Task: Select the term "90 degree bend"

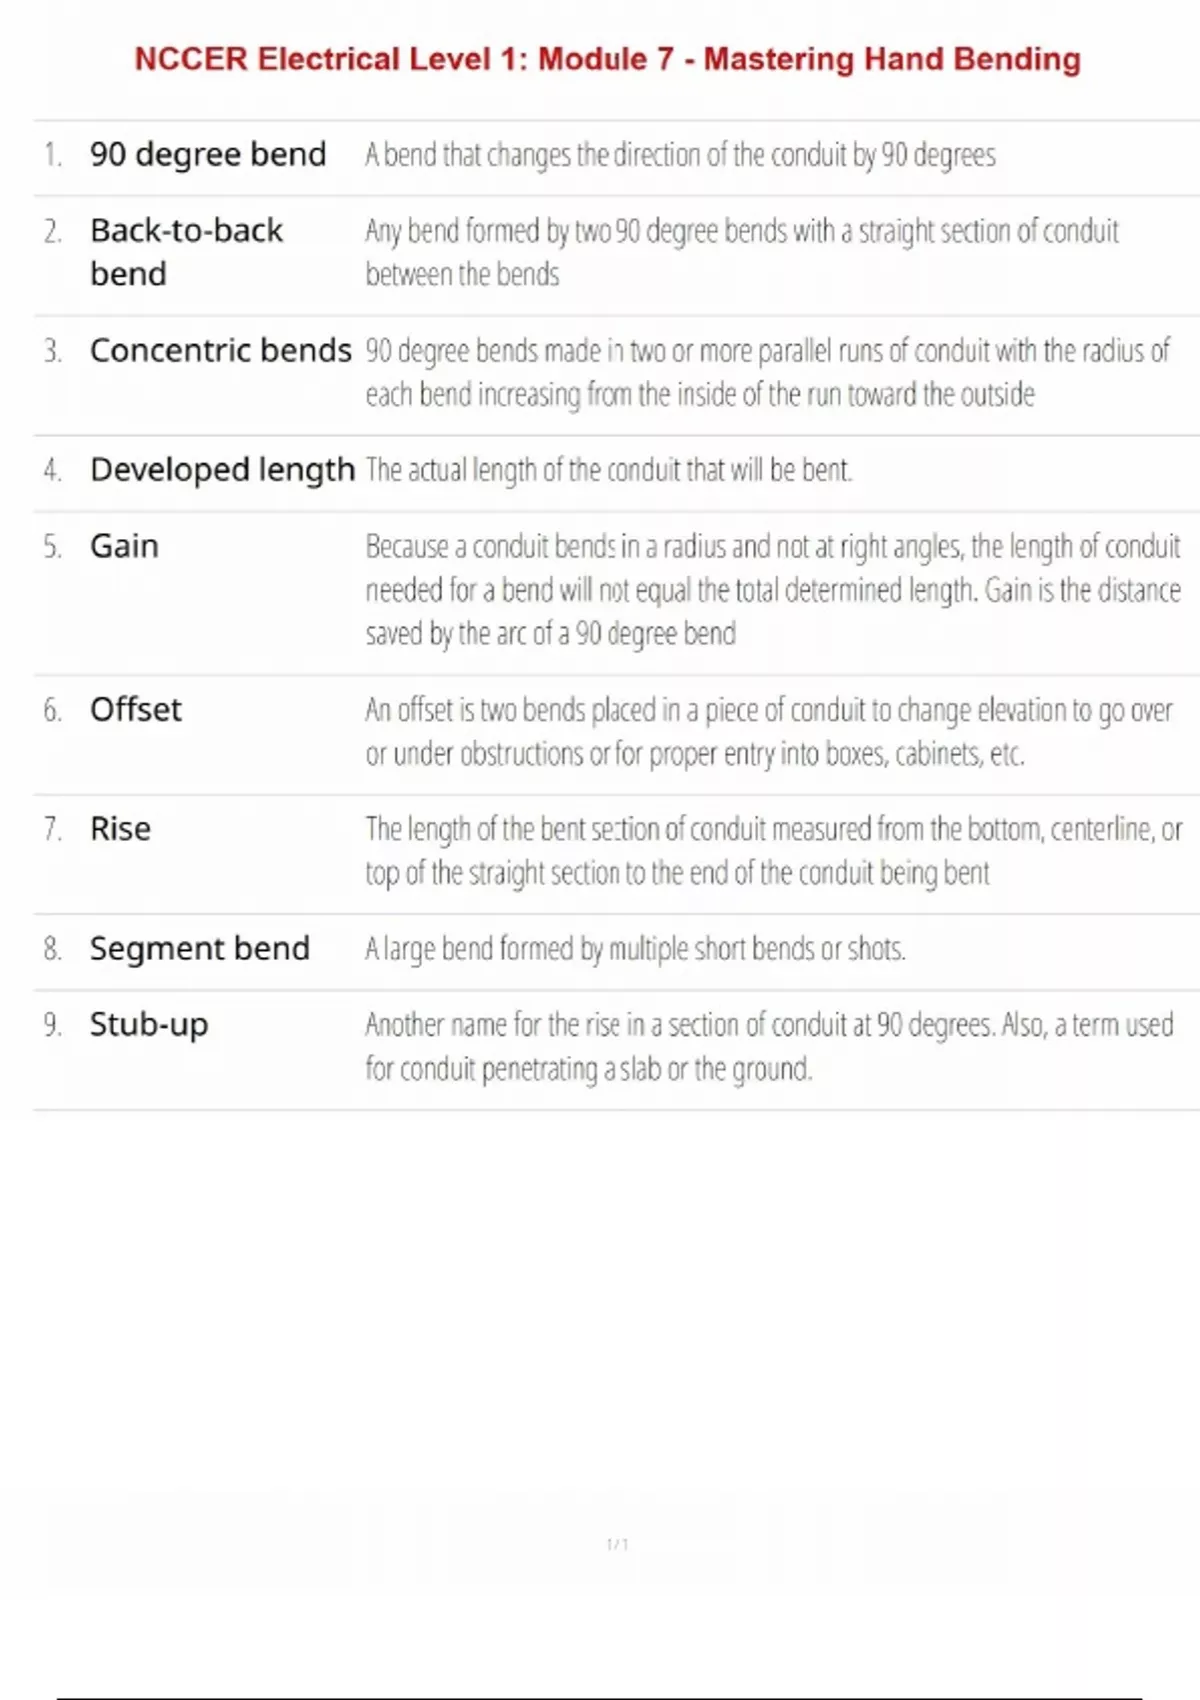Action: click(208, 154)
